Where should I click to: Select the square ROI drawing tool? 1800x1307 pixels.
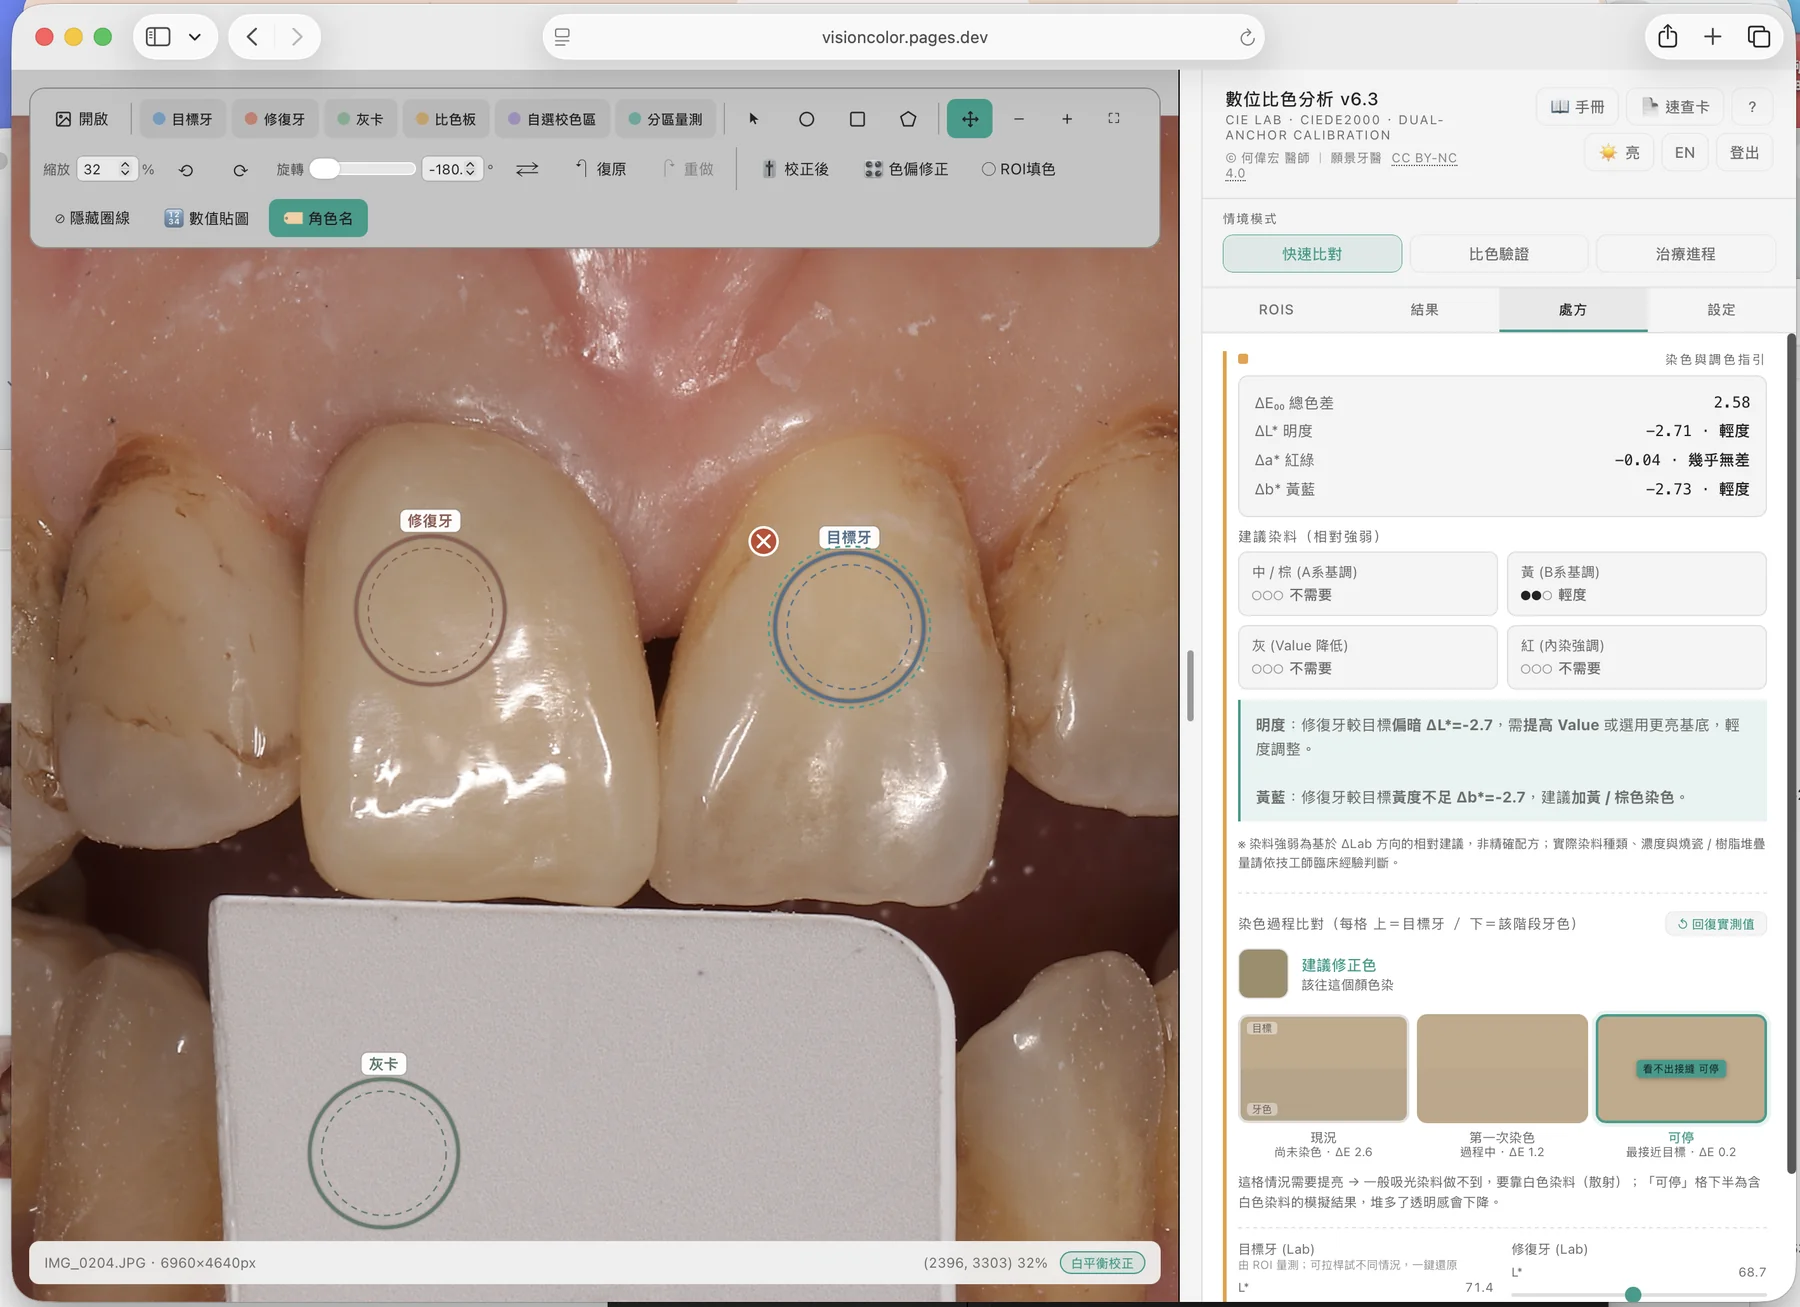tap(857, 119)
